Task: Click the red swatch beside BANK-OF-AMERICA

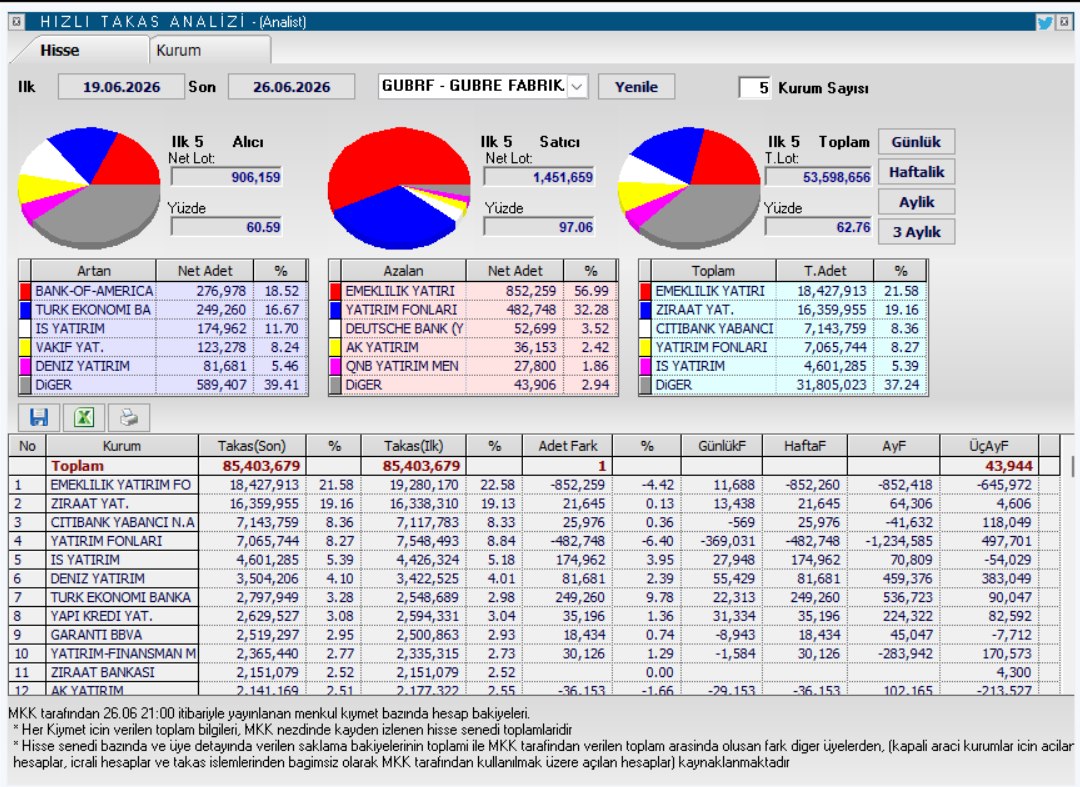Action: pos(25,291)
